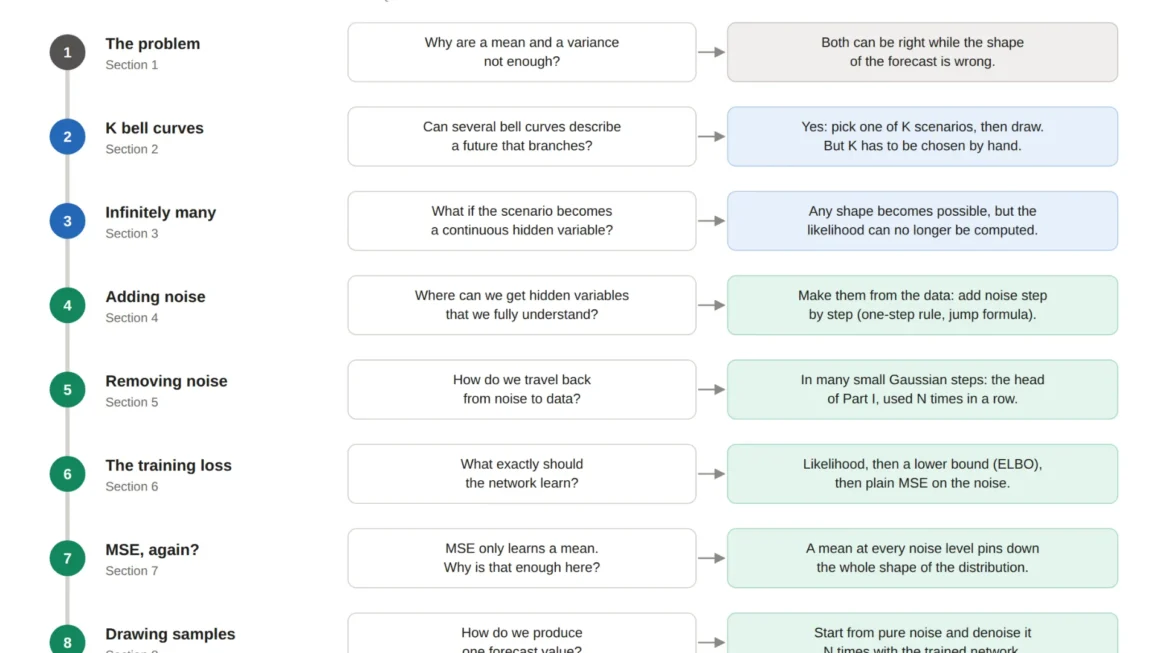Open 'The problem' section heading
The image size is (1160, 653).
(x=152, y=44)
